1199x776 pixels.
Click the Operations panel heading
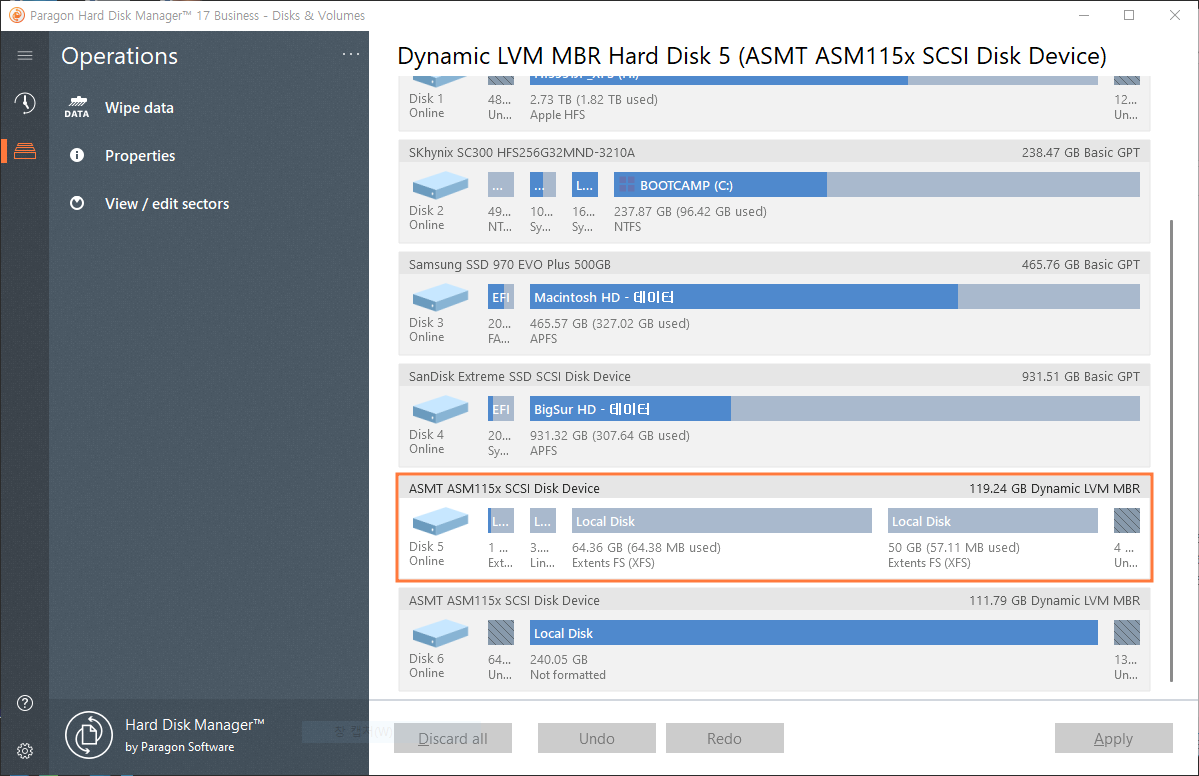pos(119,56)
